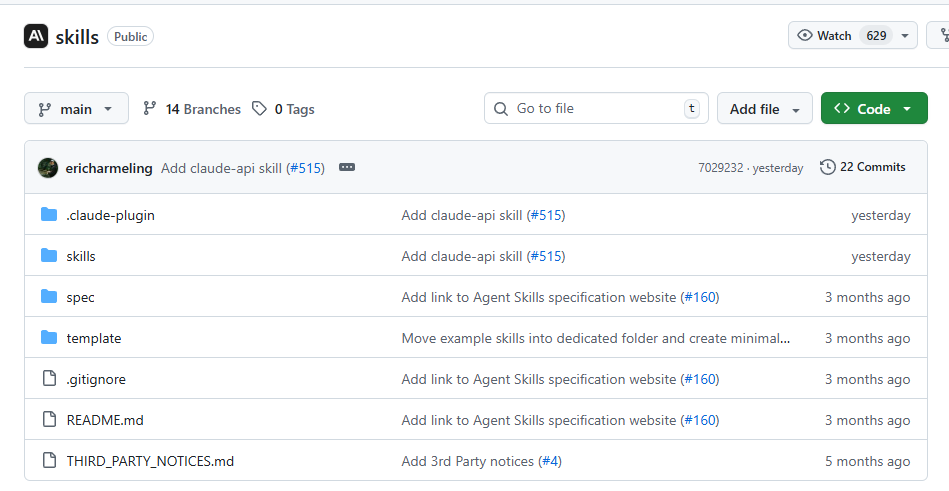Open #515 link in the .claude-plugin row
Image resolution: width=949 pixels, height=491 pixels.
point(547,216)
